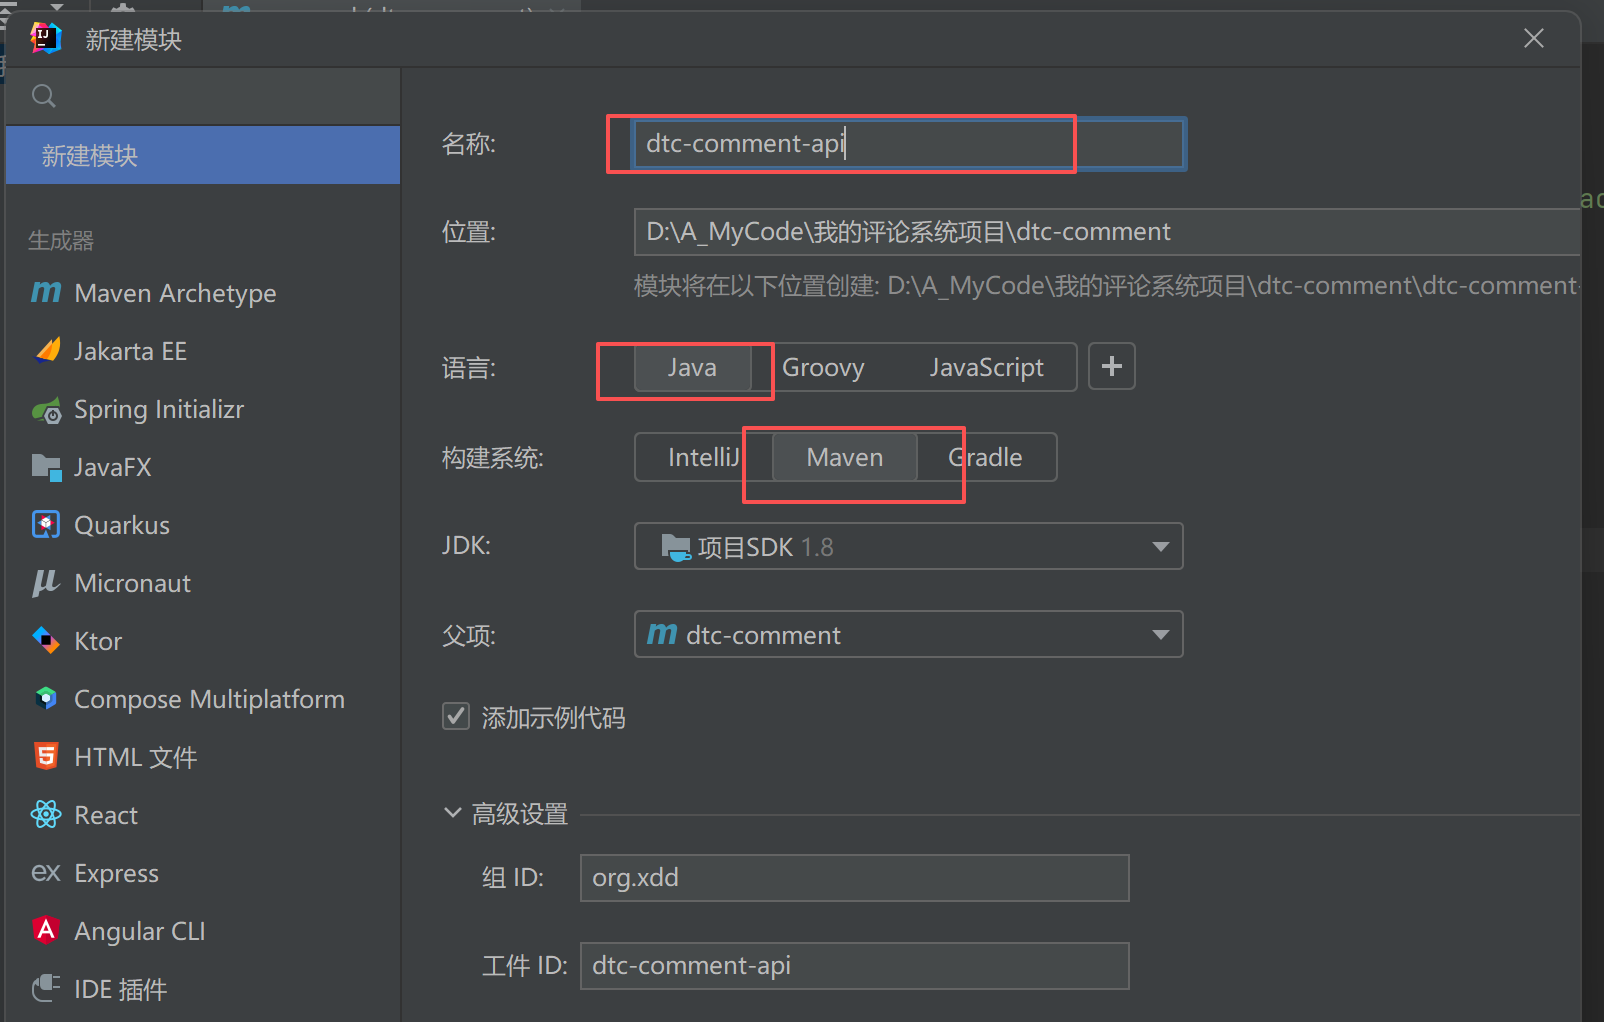Screen dimensions: 1604x1022
Task: Click the React atom icon
Action: [46, 814]
